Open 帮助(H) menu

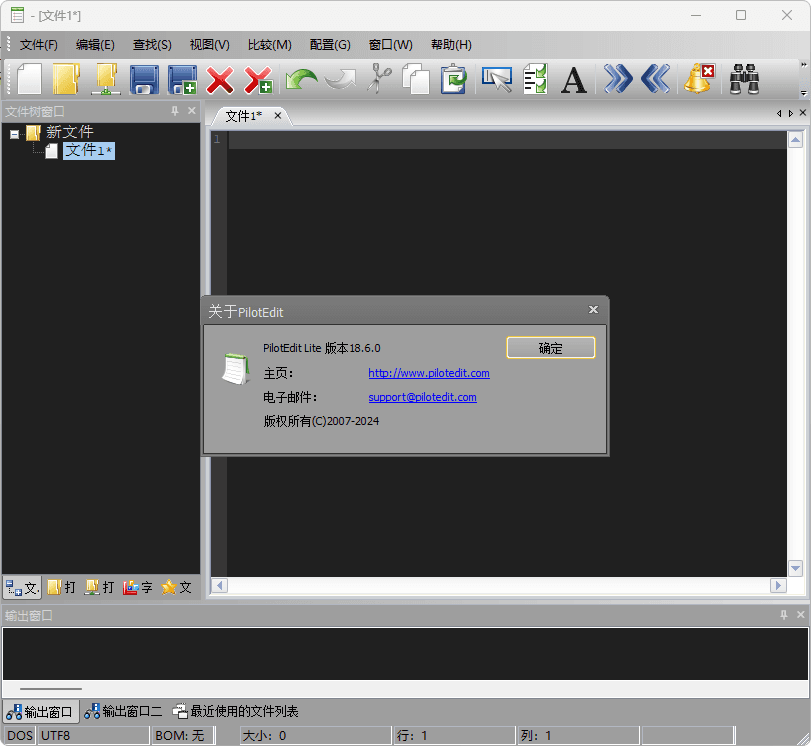(x=451, y=45)
